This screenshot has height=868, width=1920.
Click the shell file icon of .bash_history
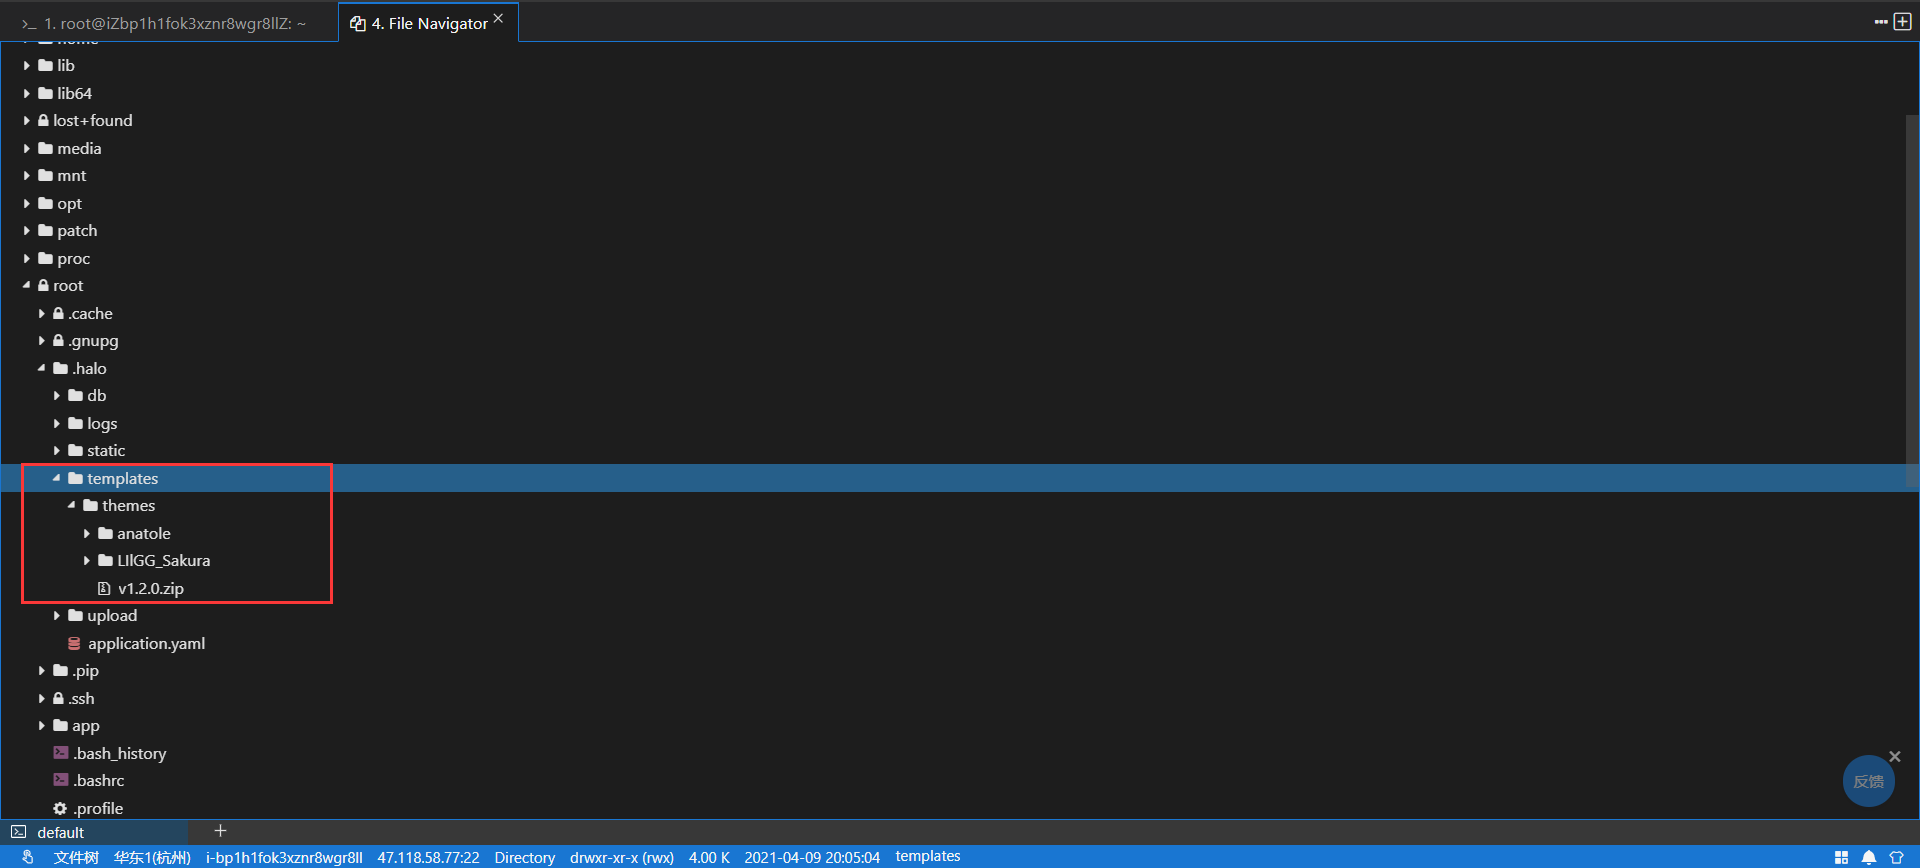coord(61,753)
